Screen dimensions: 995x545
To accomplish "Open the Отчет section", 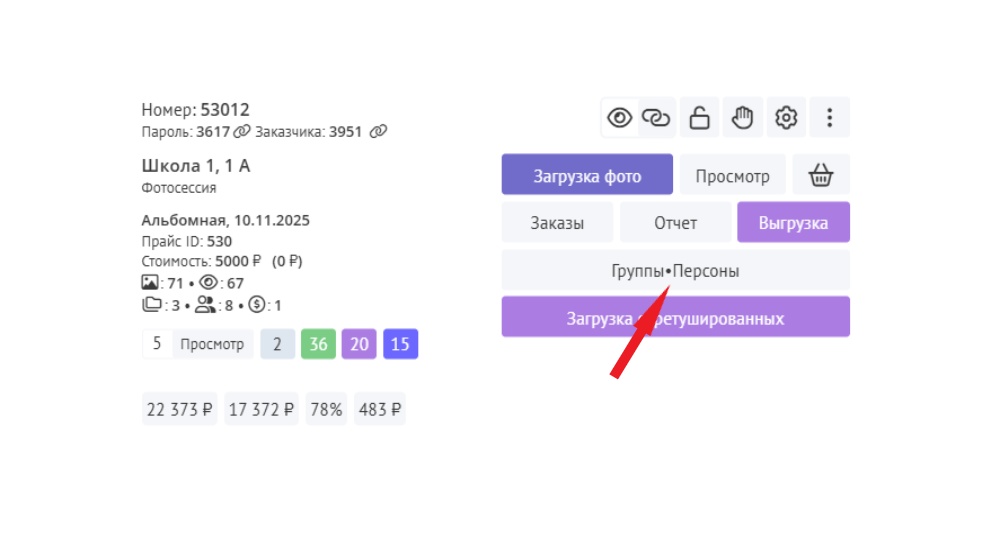I will (676, 223).
